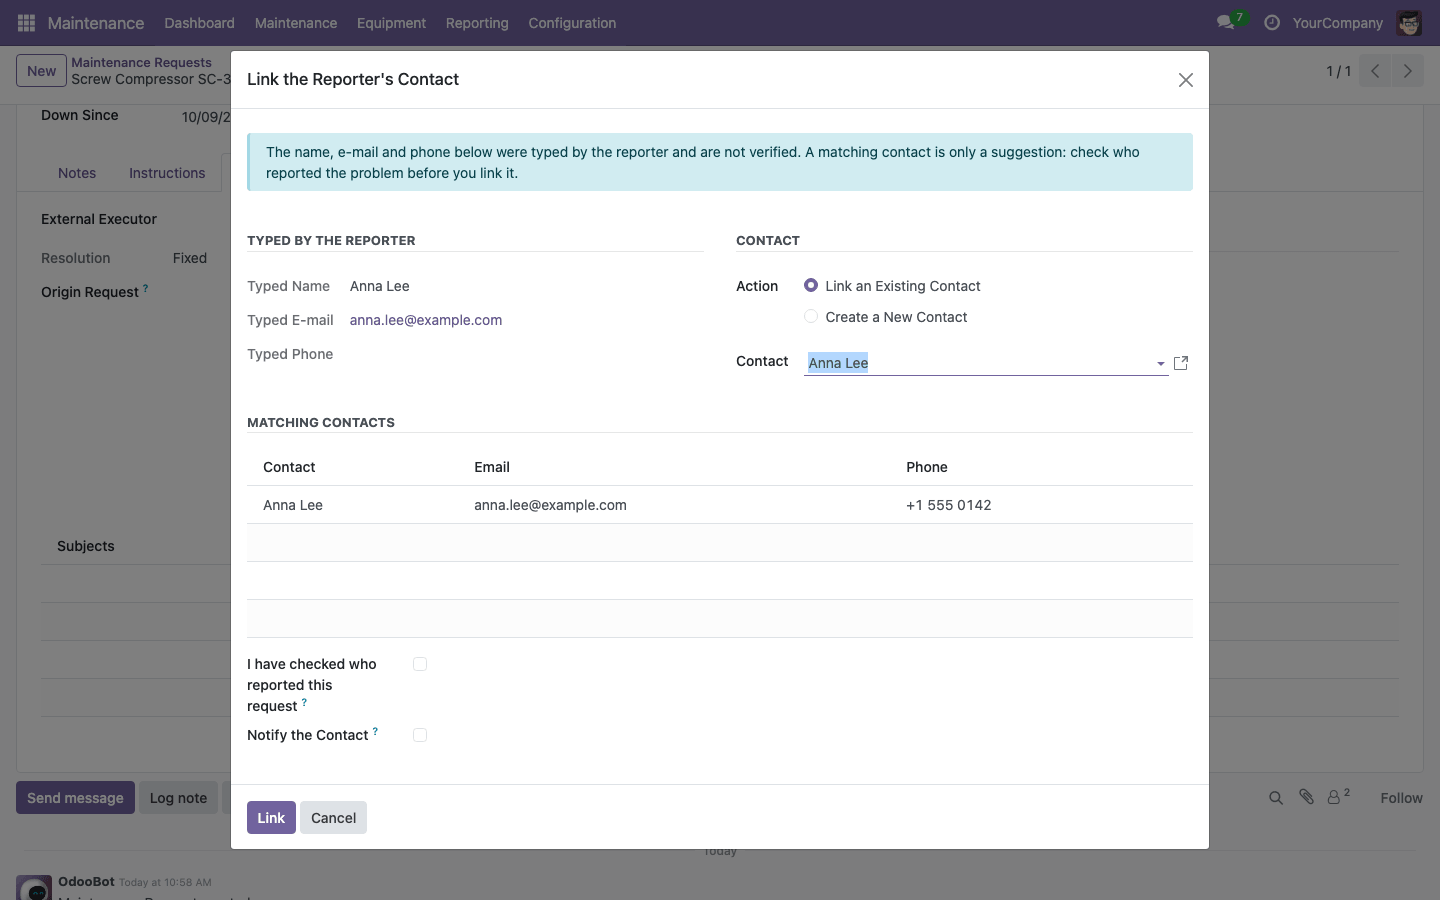Open the activities clock icon
Screen dimensions: 1440x900
click(x=1272, y=22)
